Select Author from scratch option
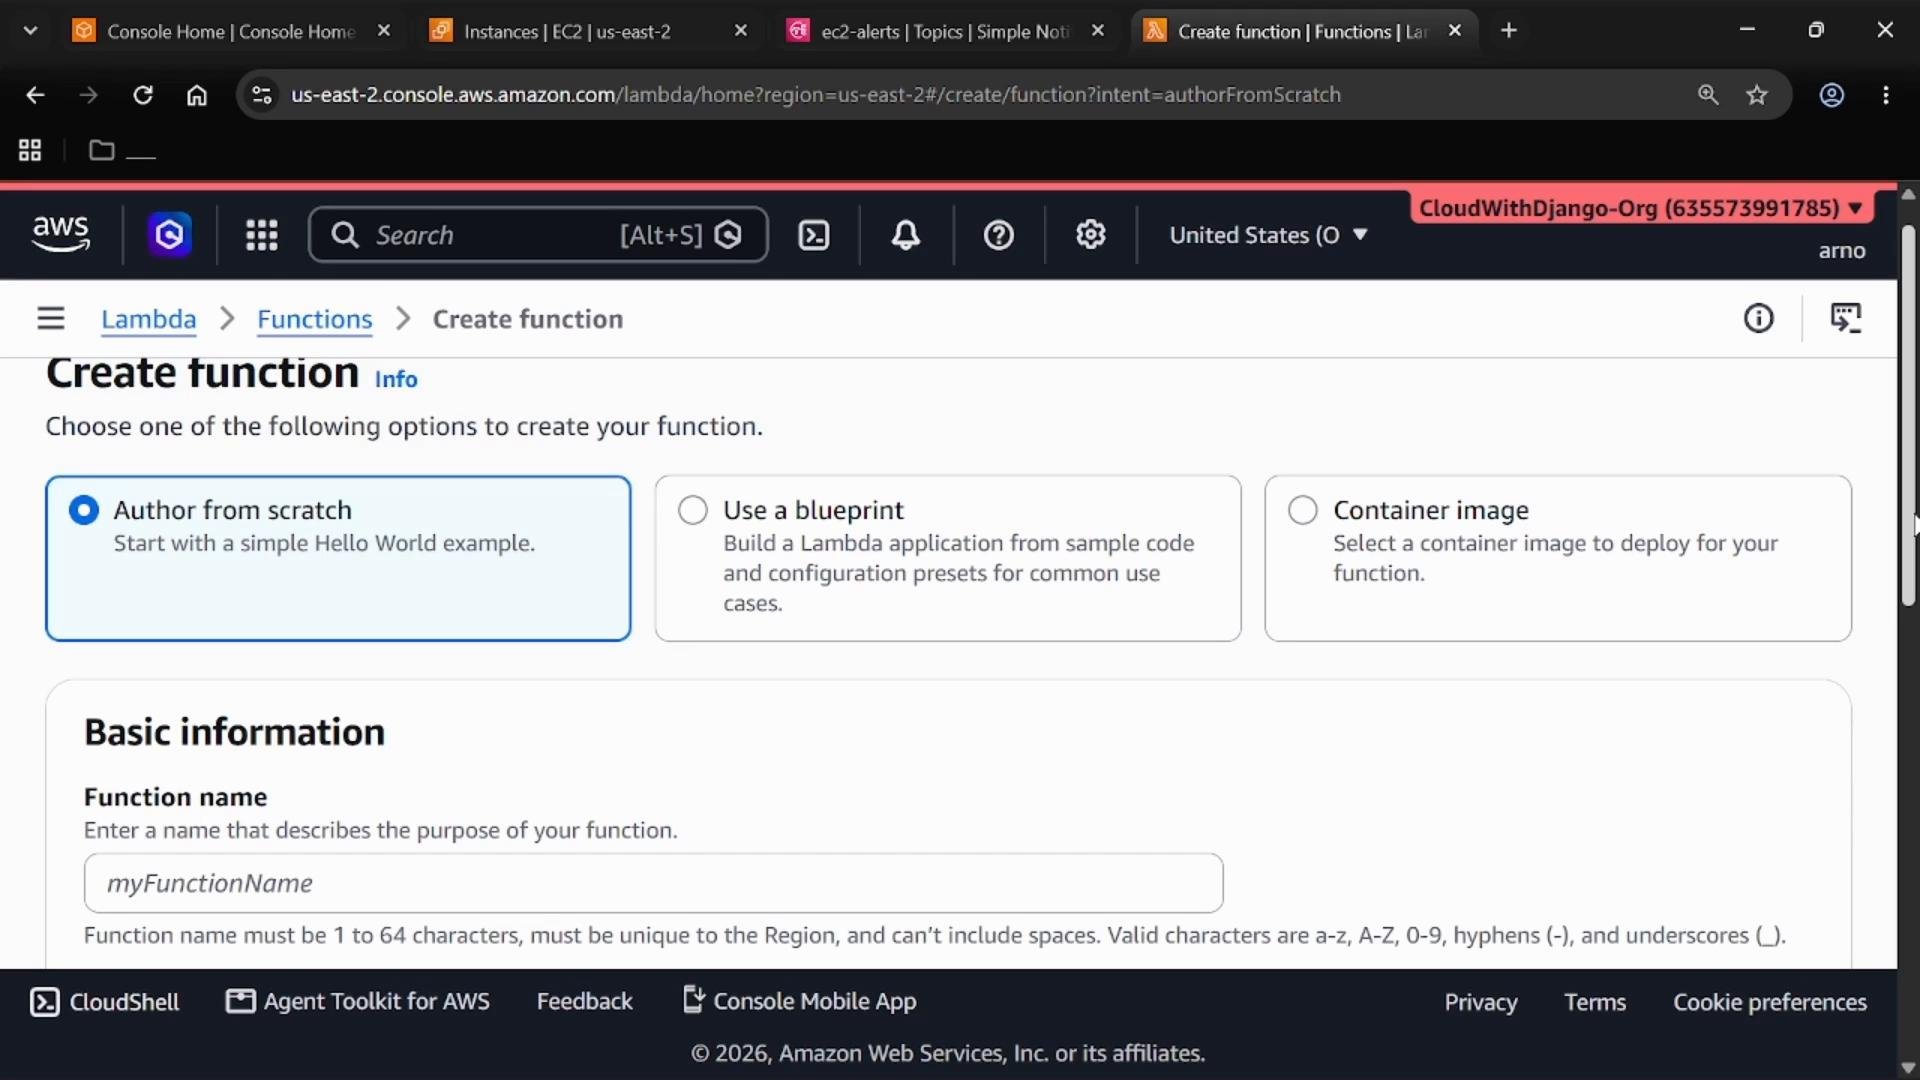 (338, 558)
